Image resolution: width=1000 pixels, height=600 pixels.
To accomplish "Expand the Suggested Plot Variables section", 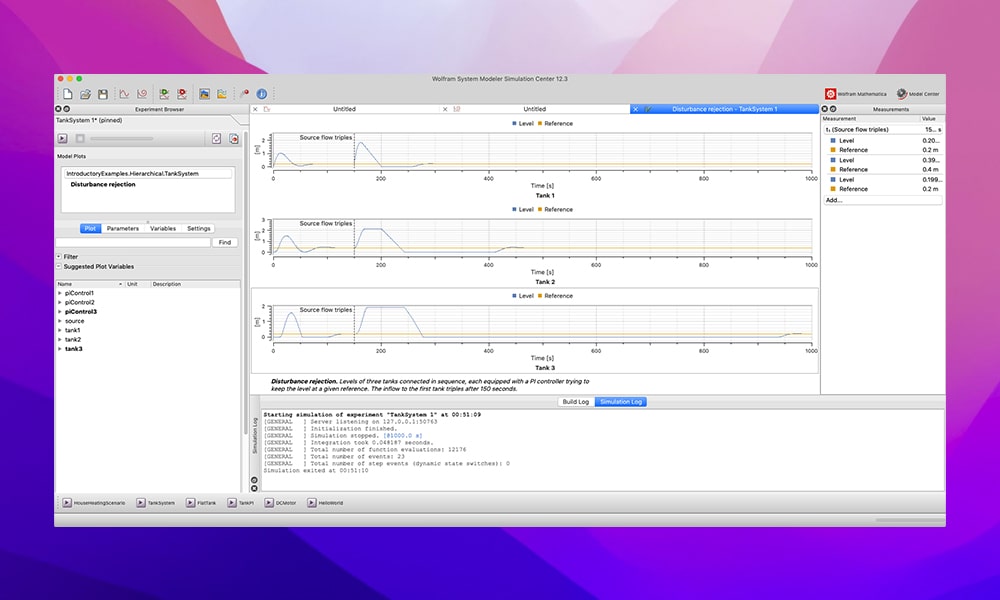I will pyautogui.click(x=60, y=266).
